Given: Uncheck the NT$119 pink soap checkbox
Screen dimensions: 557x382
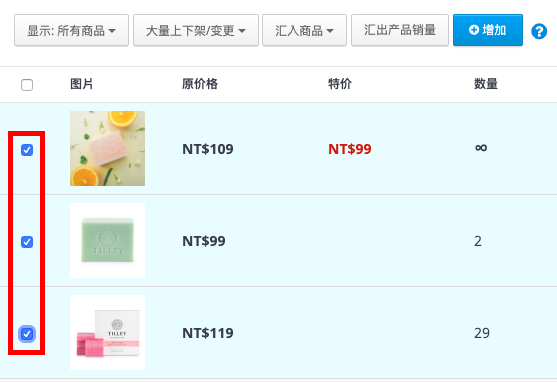Looking at the screenshot, I should click(27, 334).
